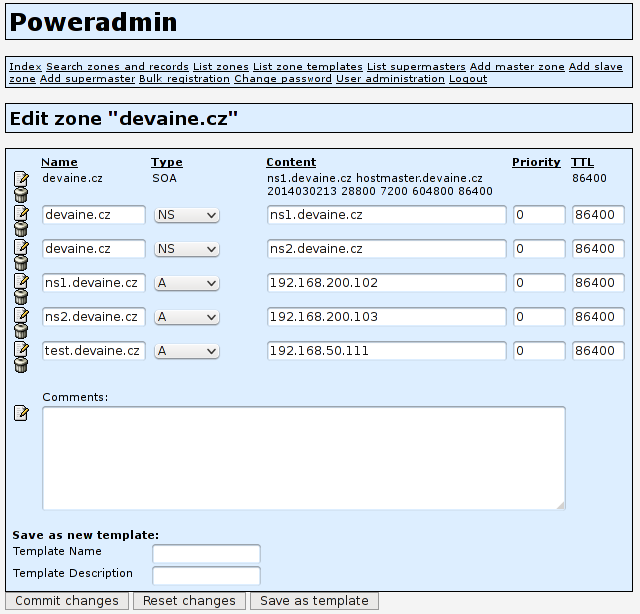
Task: Go to the Index page
Action: pyautogui.click(x=25, y=67)
